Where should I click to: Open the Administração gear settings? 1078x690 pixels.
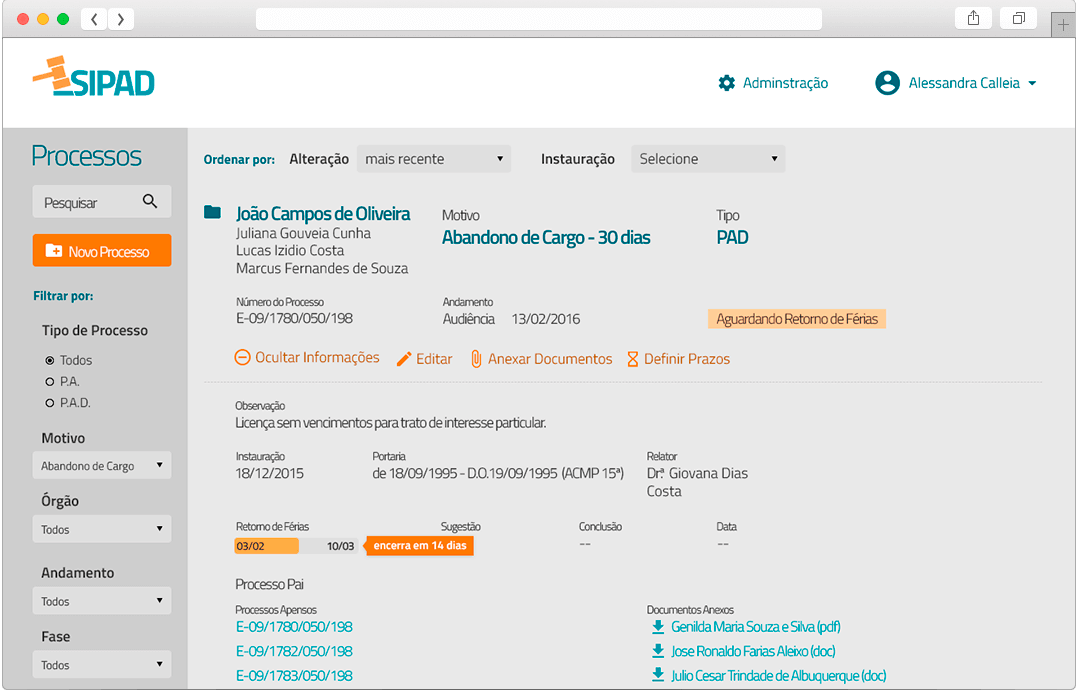[726, 83]
